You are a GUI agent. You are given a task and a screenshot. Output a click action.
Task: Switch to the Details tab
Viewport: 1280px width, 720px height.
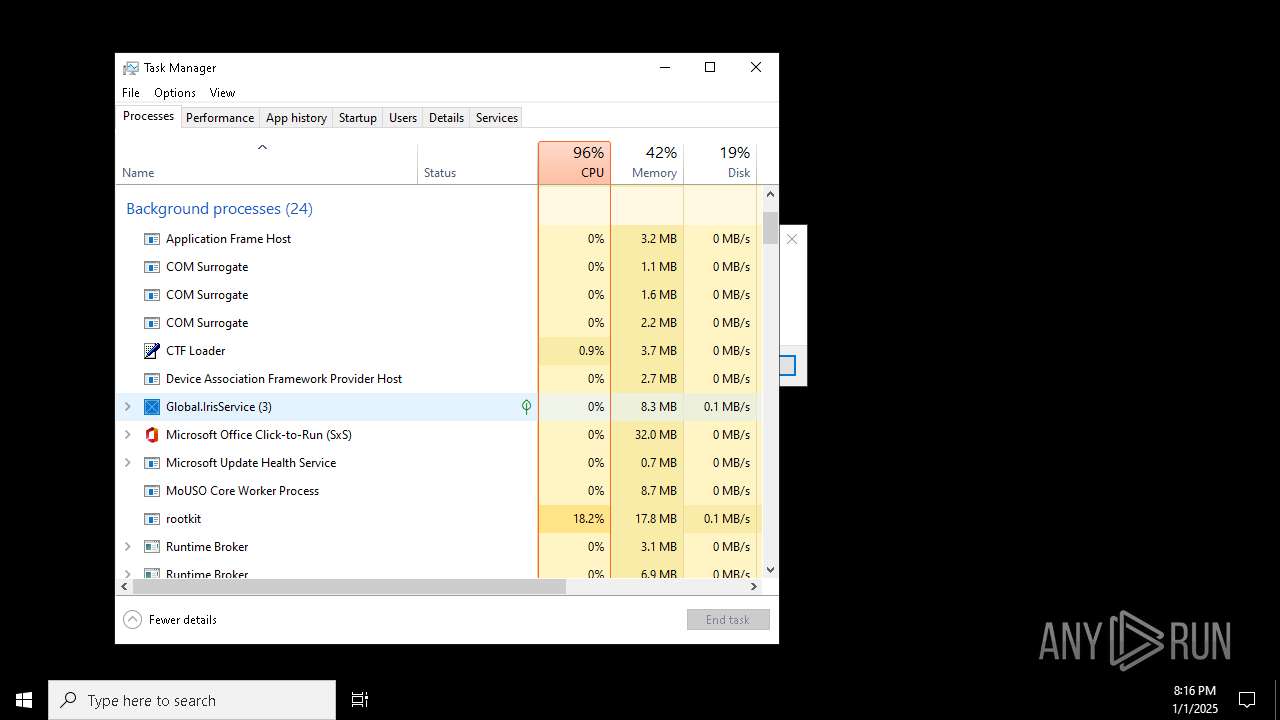(x=446, y=118)
